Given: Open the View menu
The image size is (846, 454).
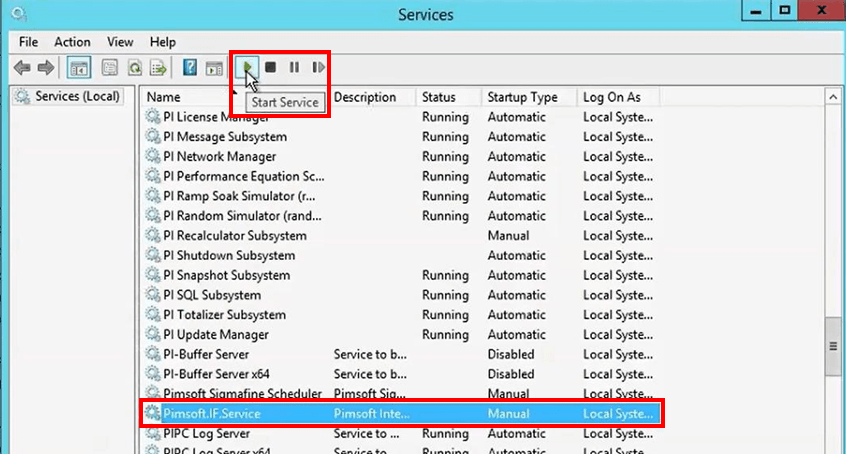Looking at the screenshot, I should pyautogui.click(x=120, y=42).
